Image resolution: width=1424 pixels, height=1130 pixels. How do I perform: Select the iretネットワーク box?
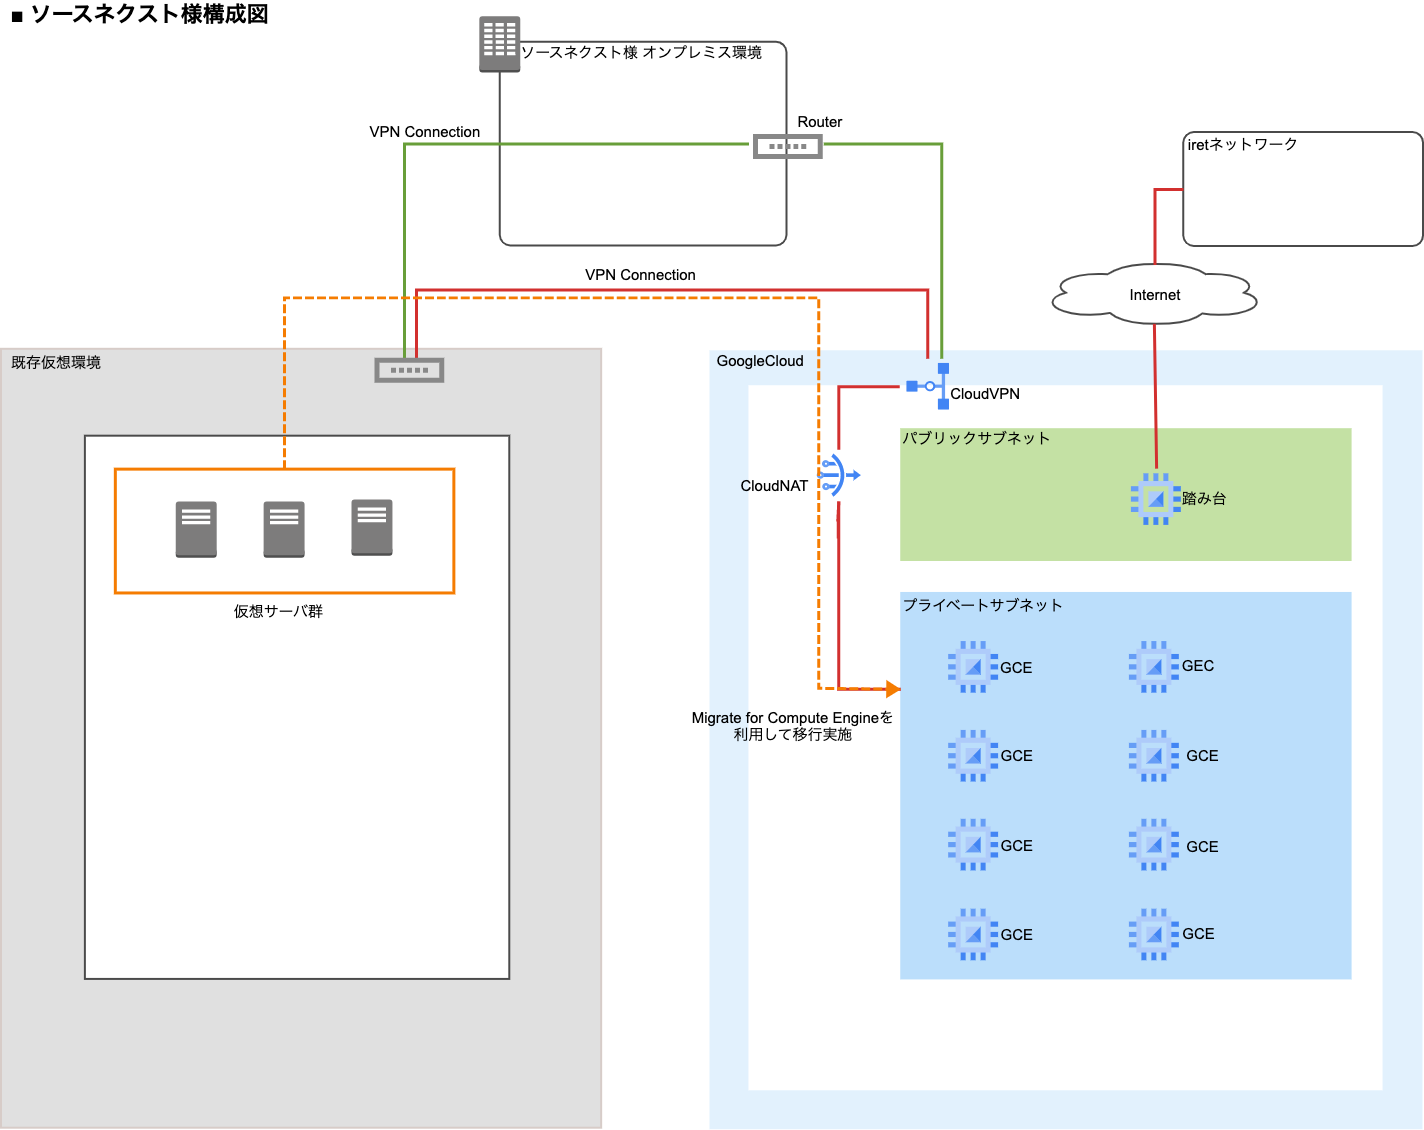[x=1302, y=189]
